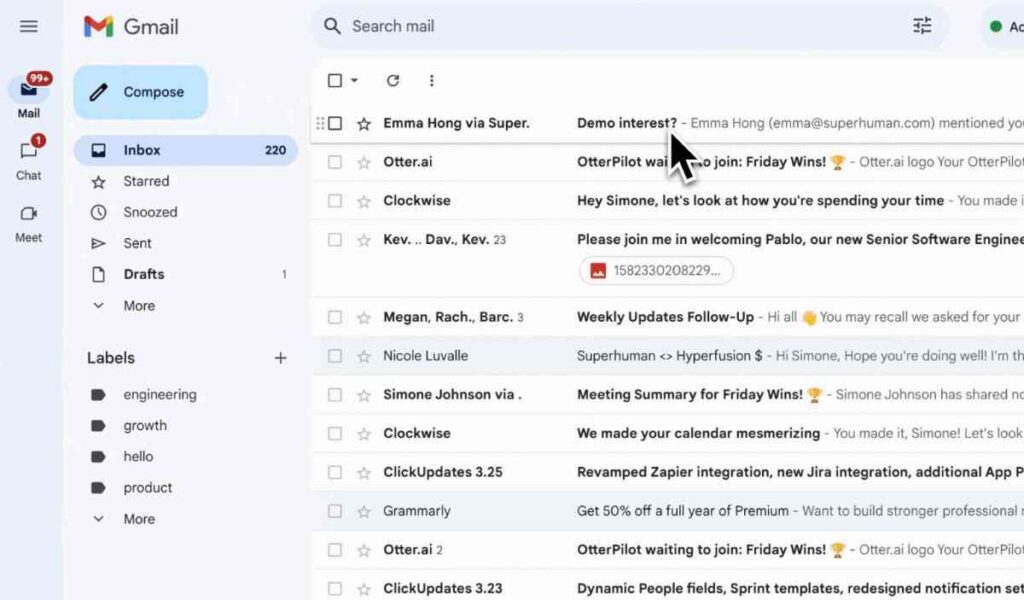The width and height of the screenshot is (1024, 600).
Task: Star the Kev, Dav, Kev thread
Action: pos(364,240)
